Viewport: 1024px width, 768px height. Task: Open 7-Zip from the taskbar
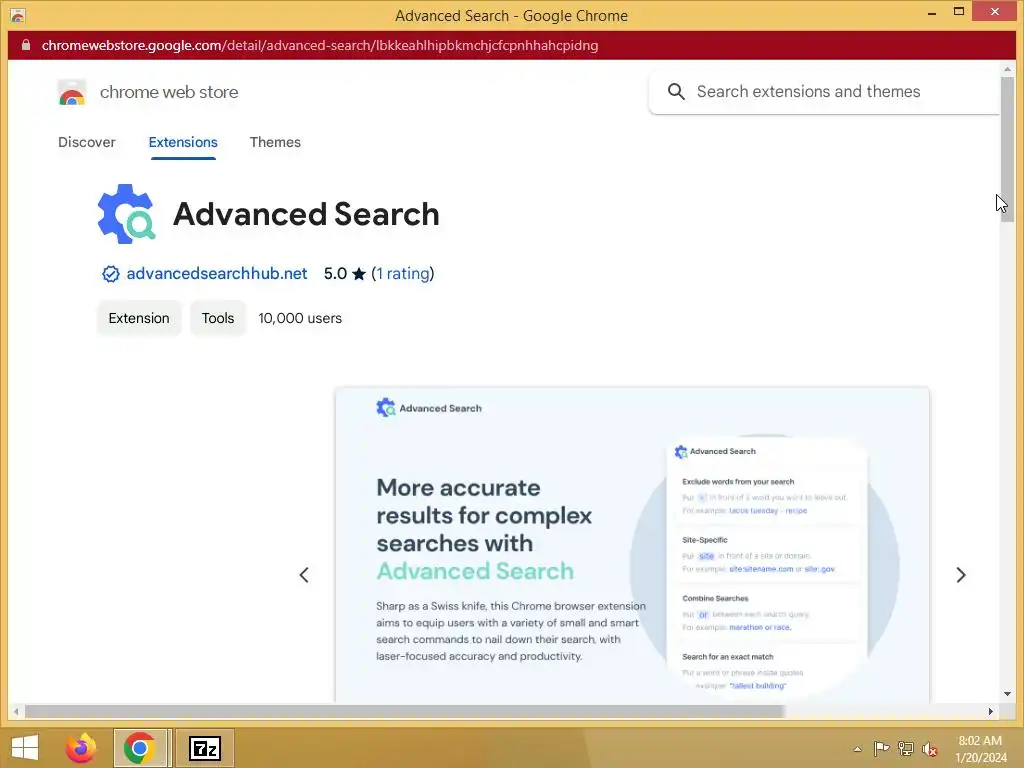(x=204, y=748)
